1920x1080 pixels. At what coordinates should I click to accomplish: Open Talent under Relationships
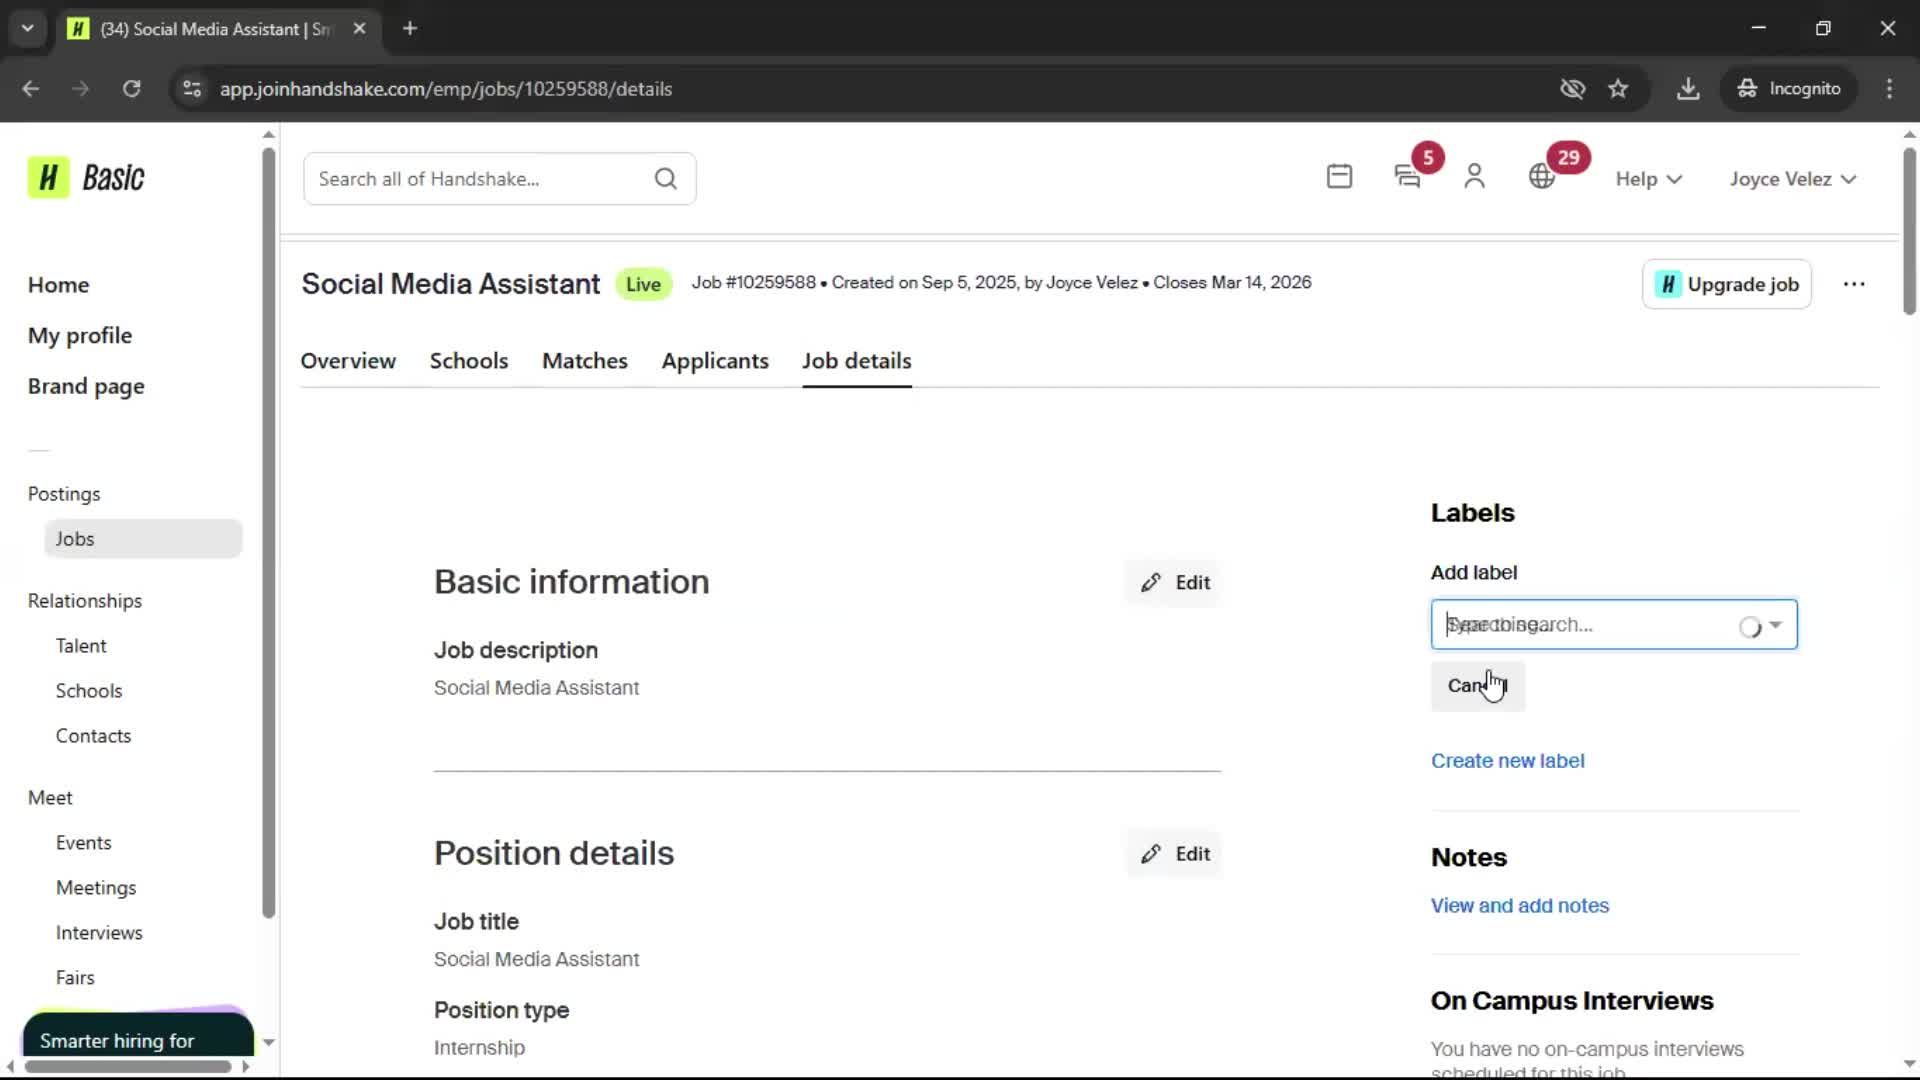81,646
